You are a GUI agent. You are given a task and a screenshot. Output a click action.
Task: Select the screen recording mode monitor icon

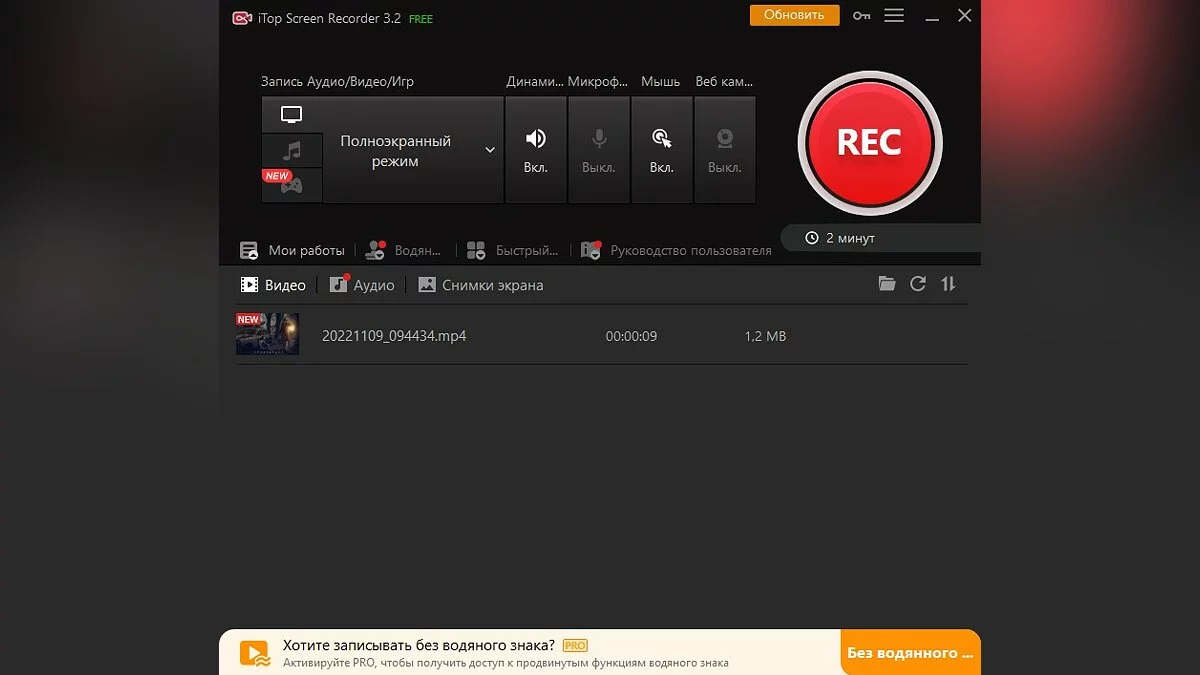(x=291, y=115)
